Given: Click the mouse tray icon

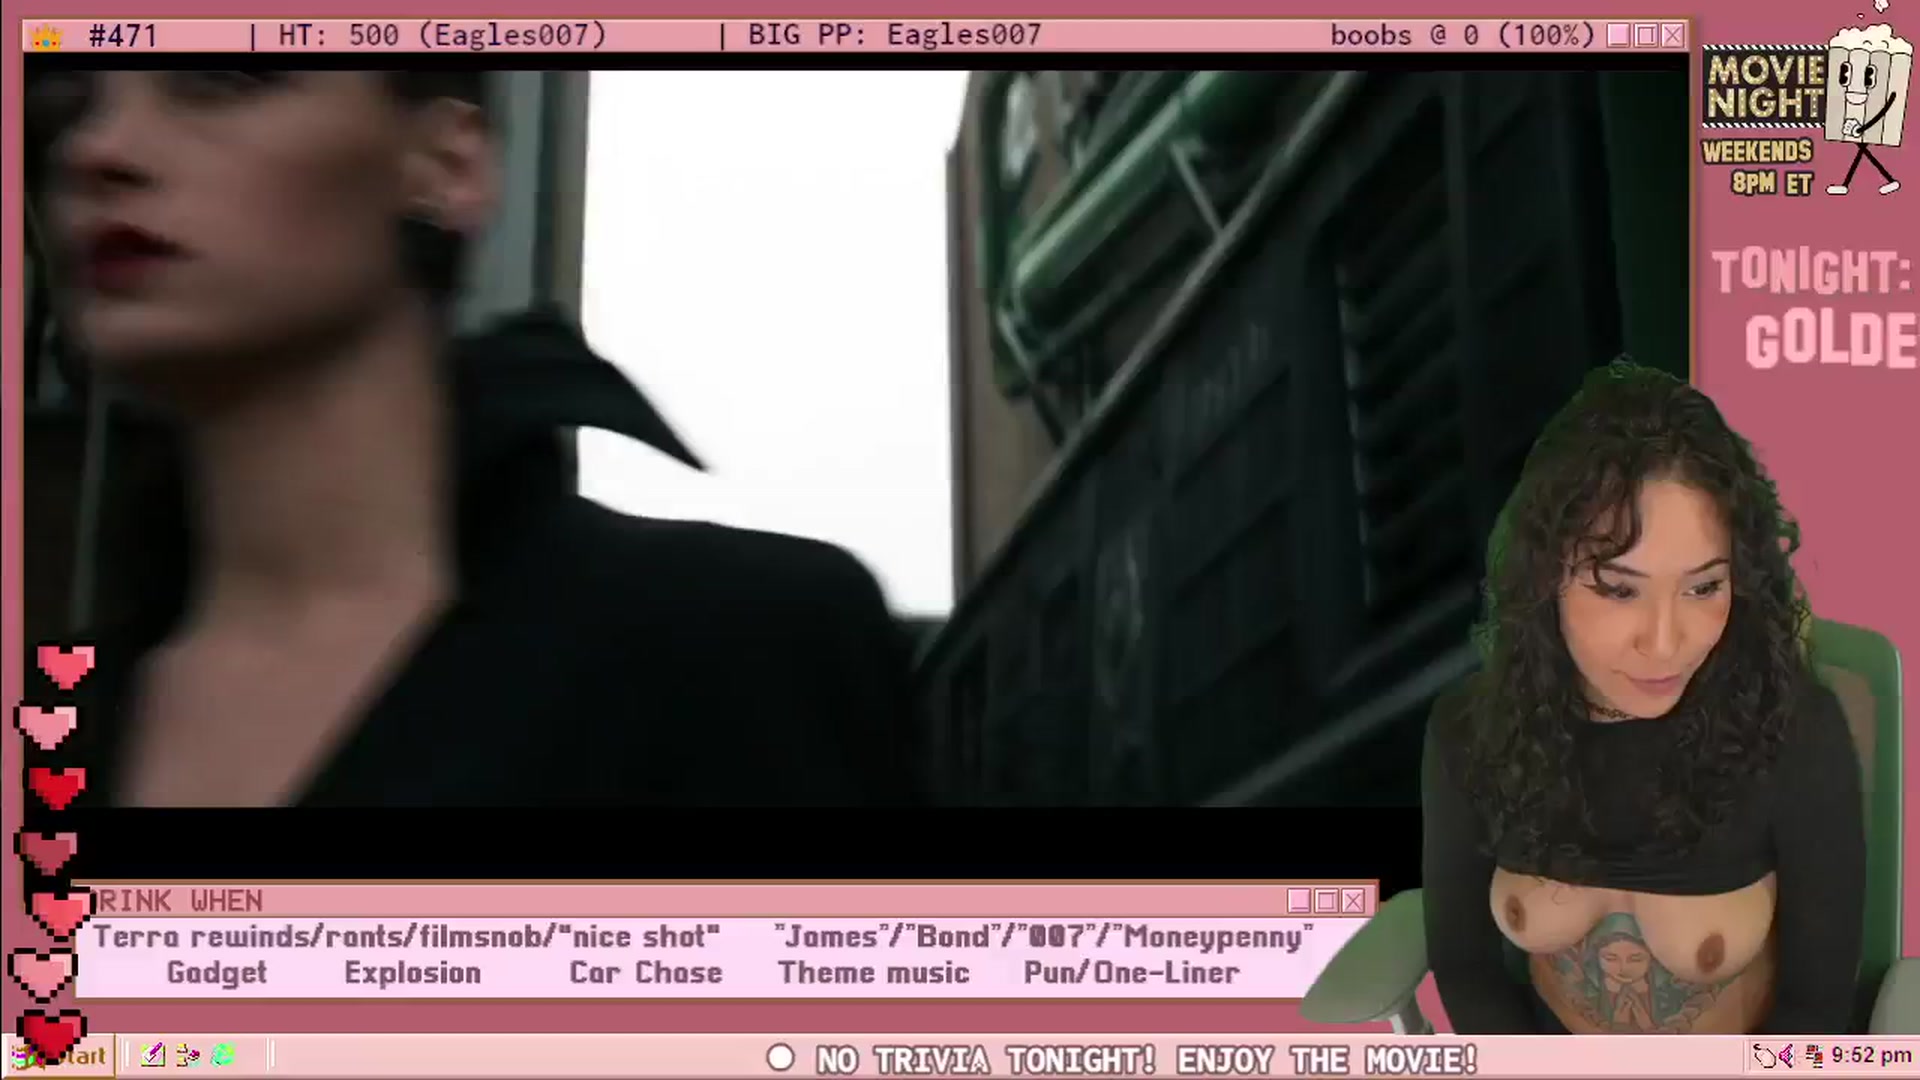Looking at the screenshot, I should (1765, 1056).
